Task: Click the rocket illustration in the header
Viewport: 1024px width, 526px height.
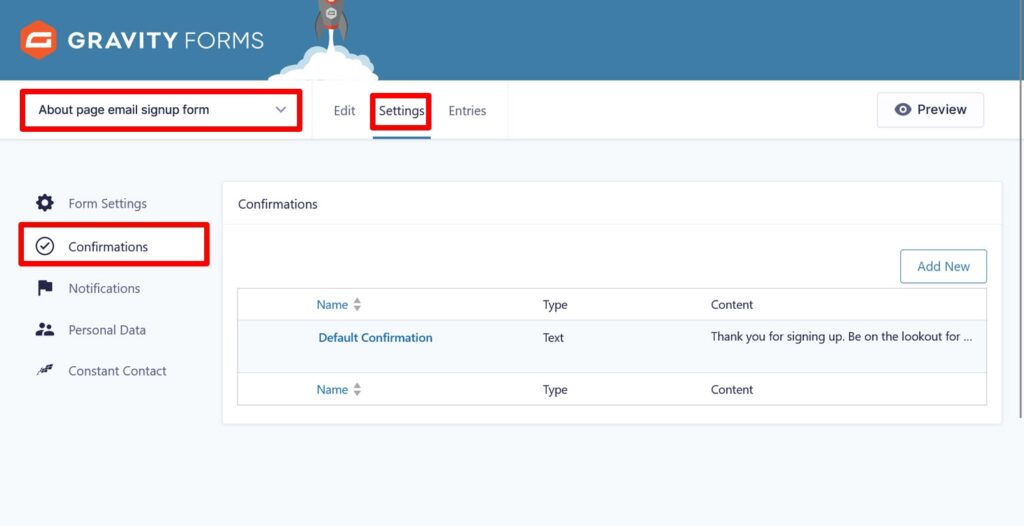Action: click(330, 22)
